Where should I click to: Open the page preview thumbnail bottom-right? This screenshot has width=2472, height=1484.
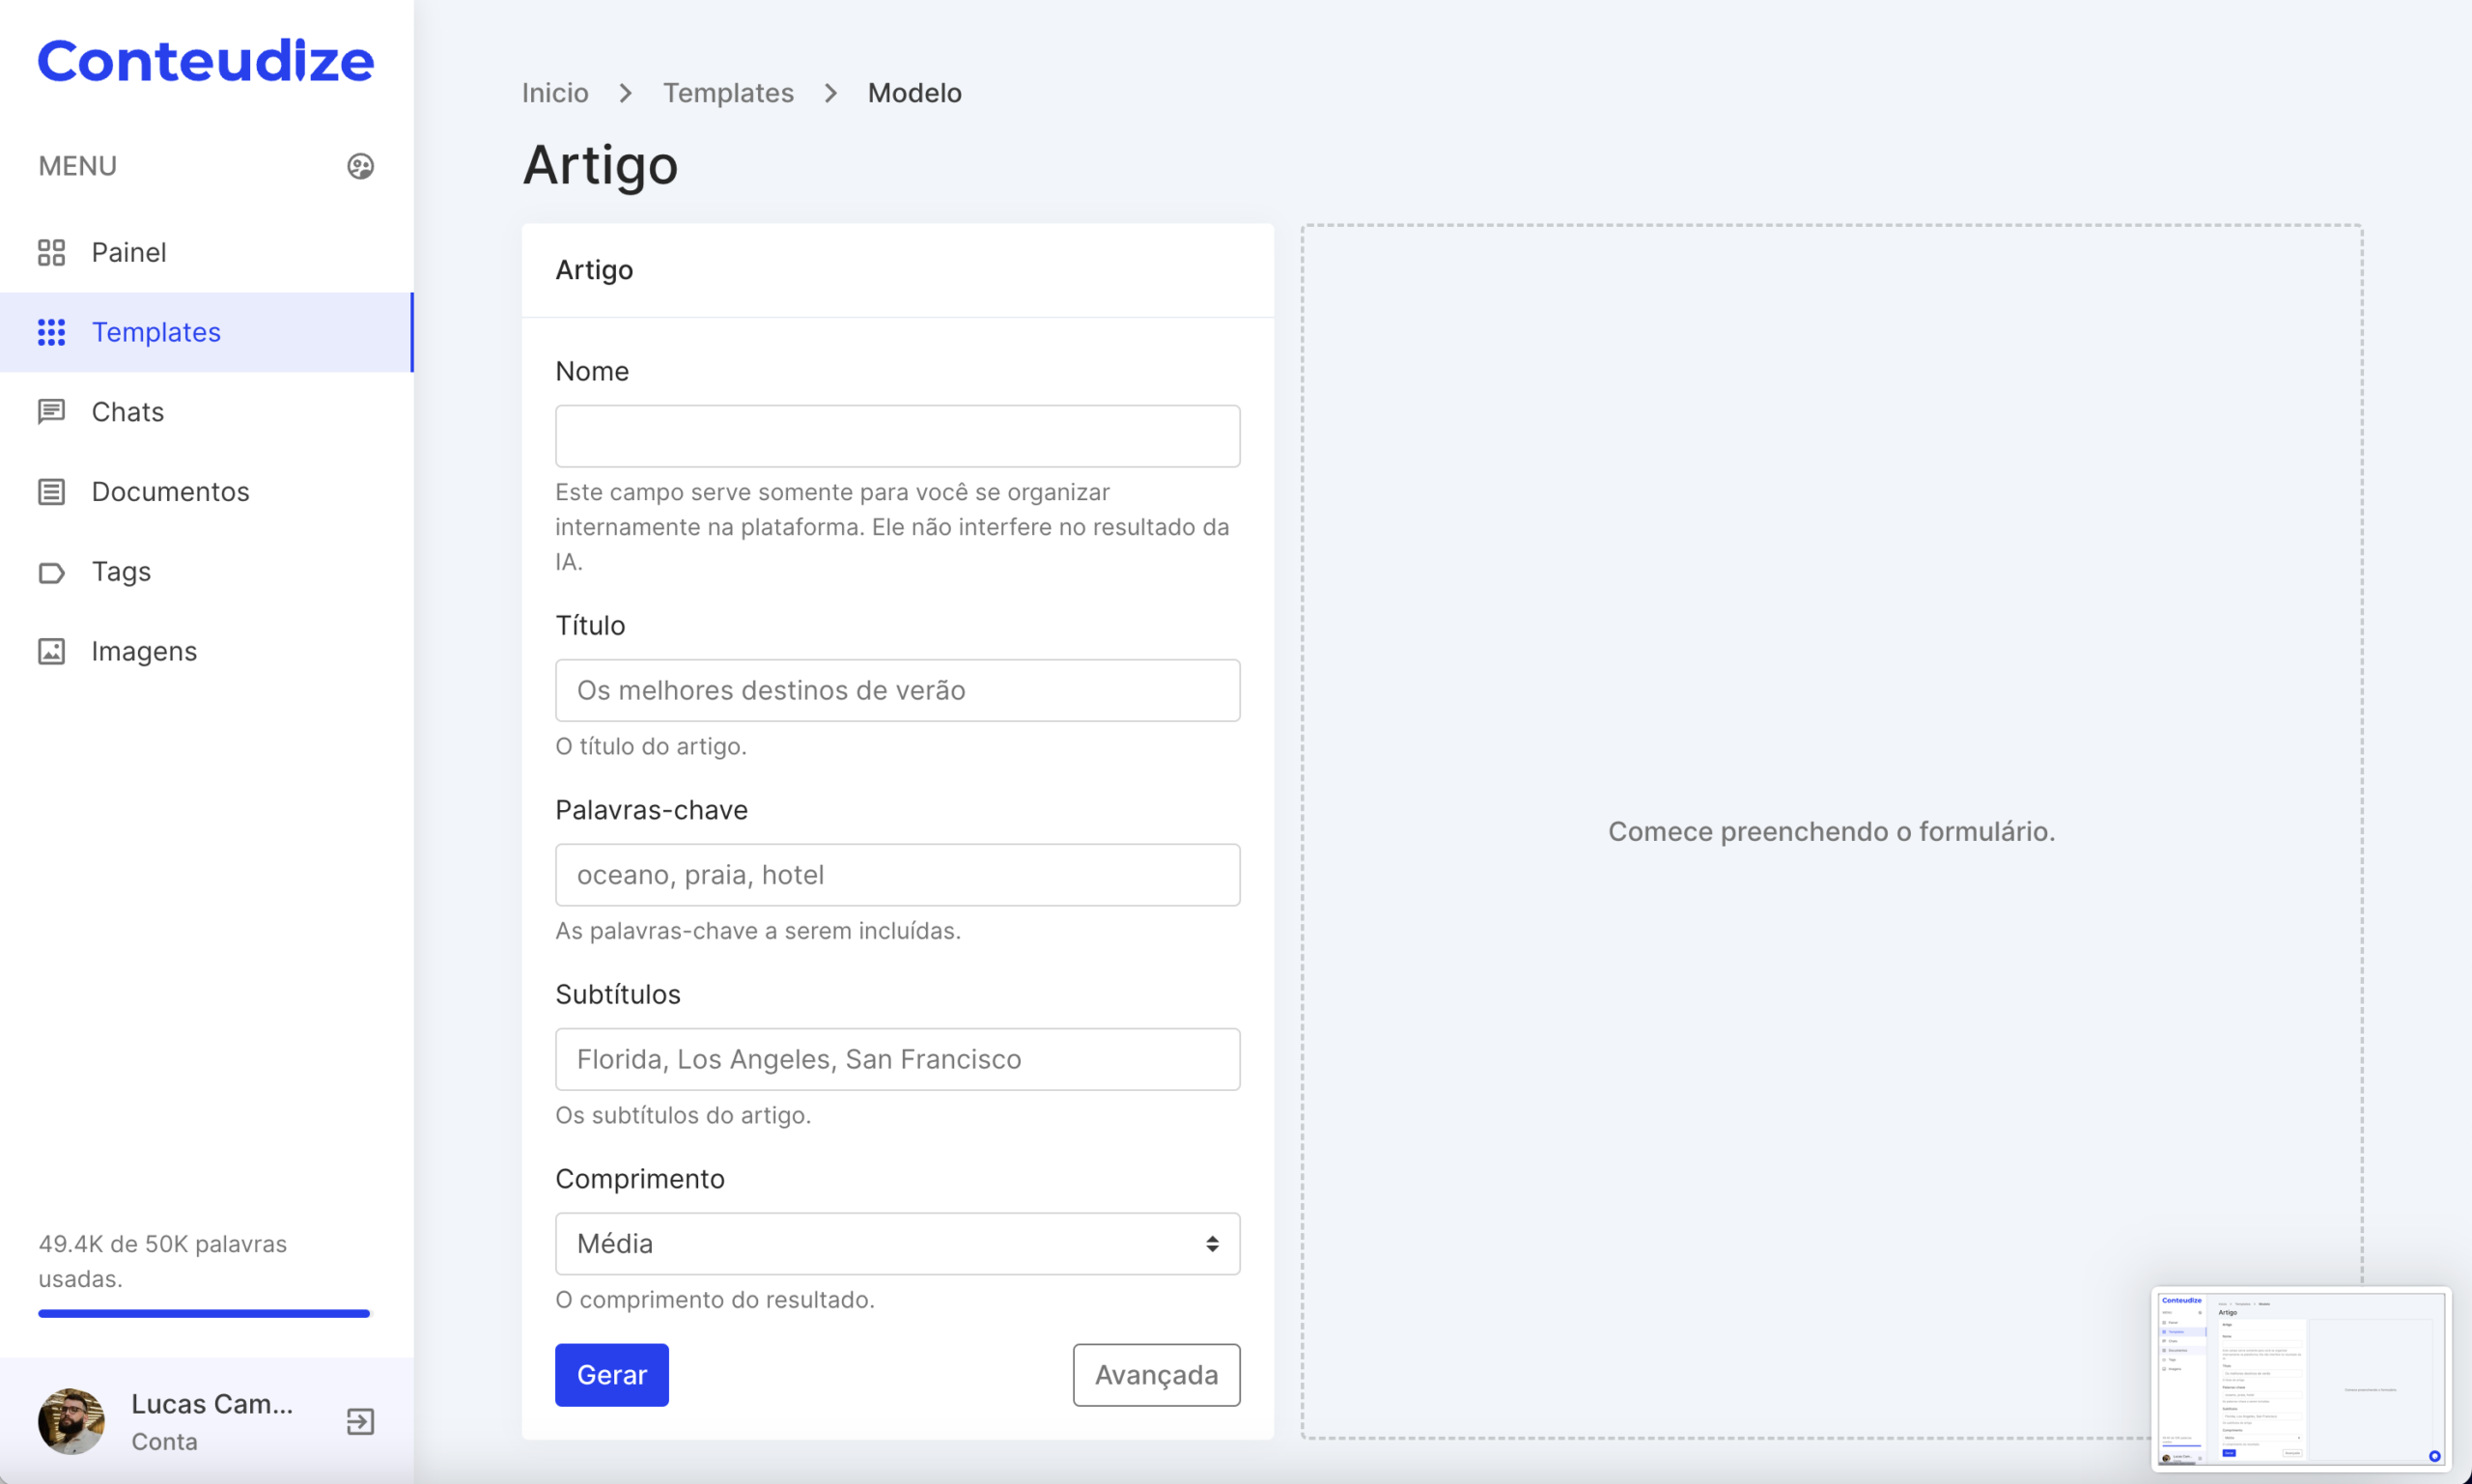tap(2300, 1379)
